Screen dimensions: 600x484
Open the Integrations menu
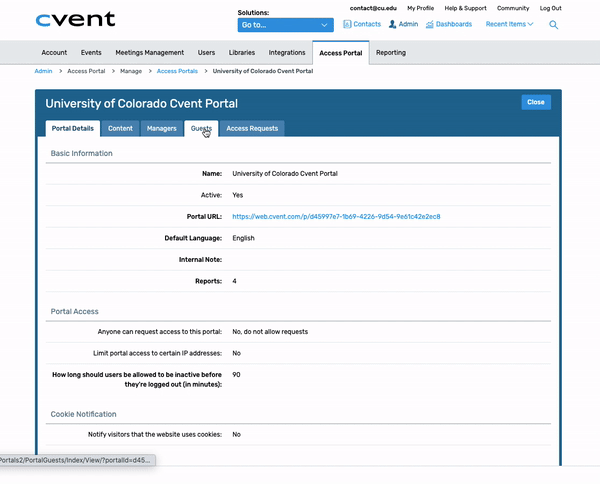coord(287,52)
